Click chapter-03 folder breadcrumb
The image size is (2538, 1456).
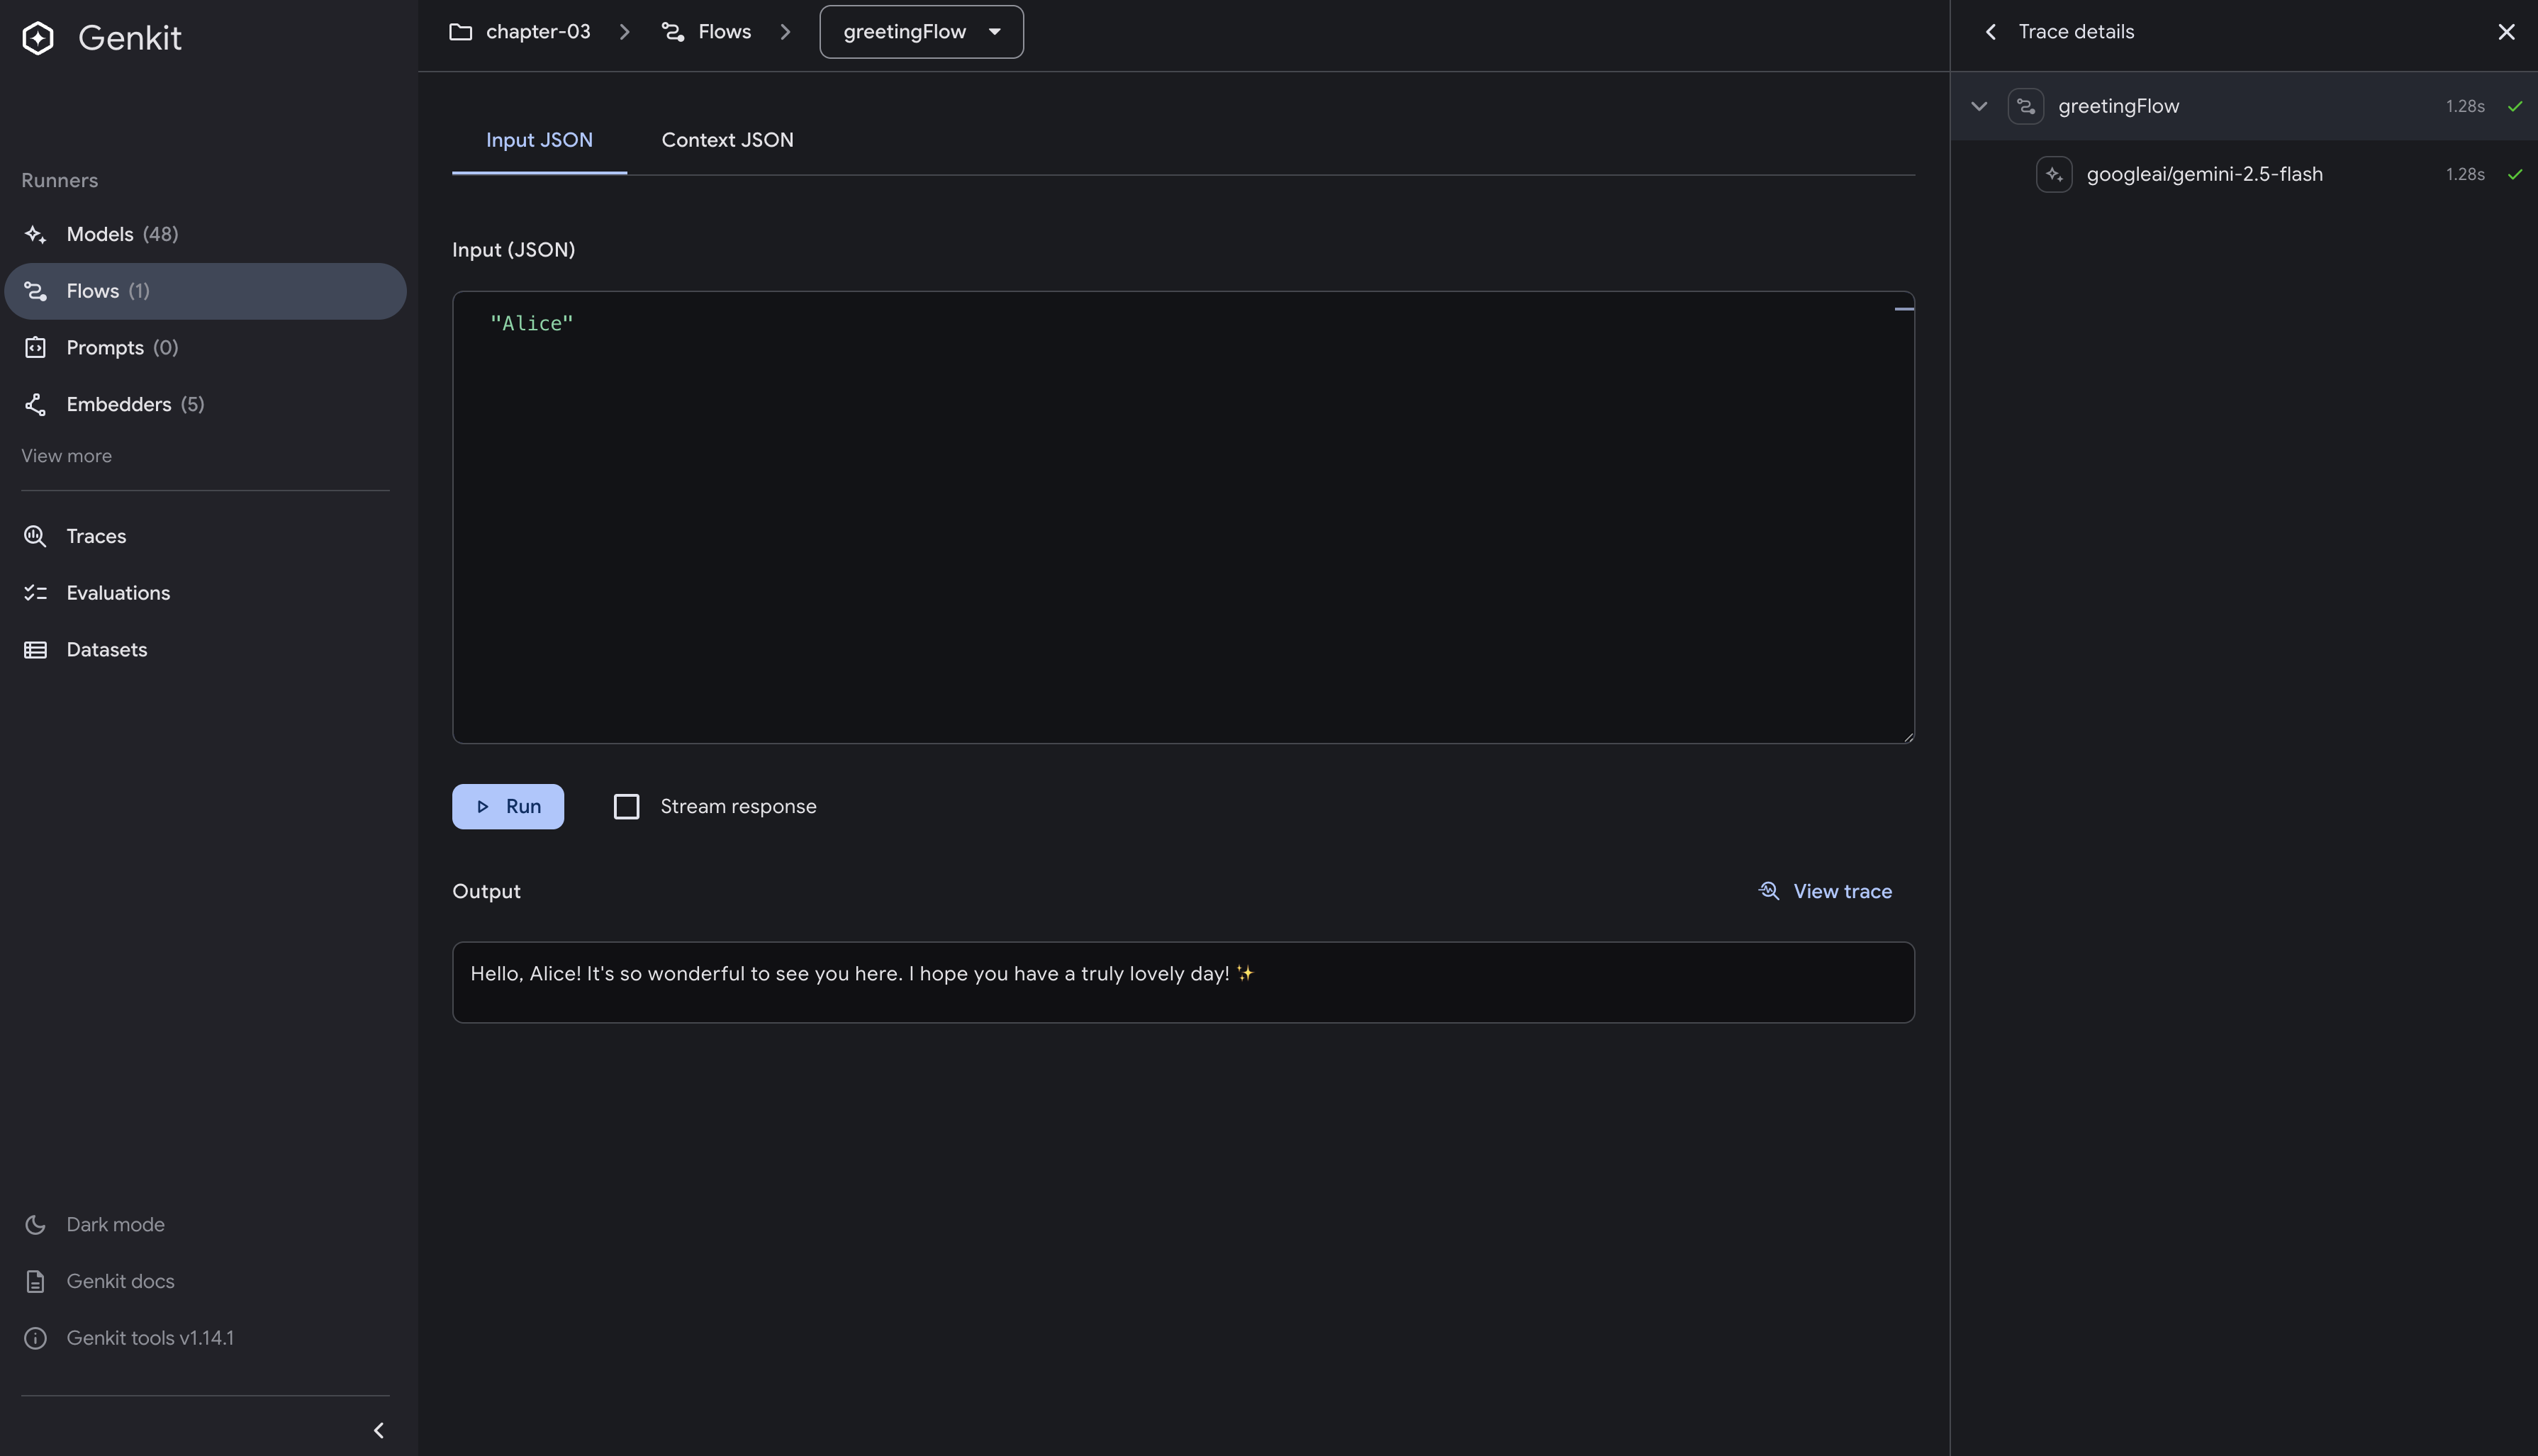click(519, 32)
